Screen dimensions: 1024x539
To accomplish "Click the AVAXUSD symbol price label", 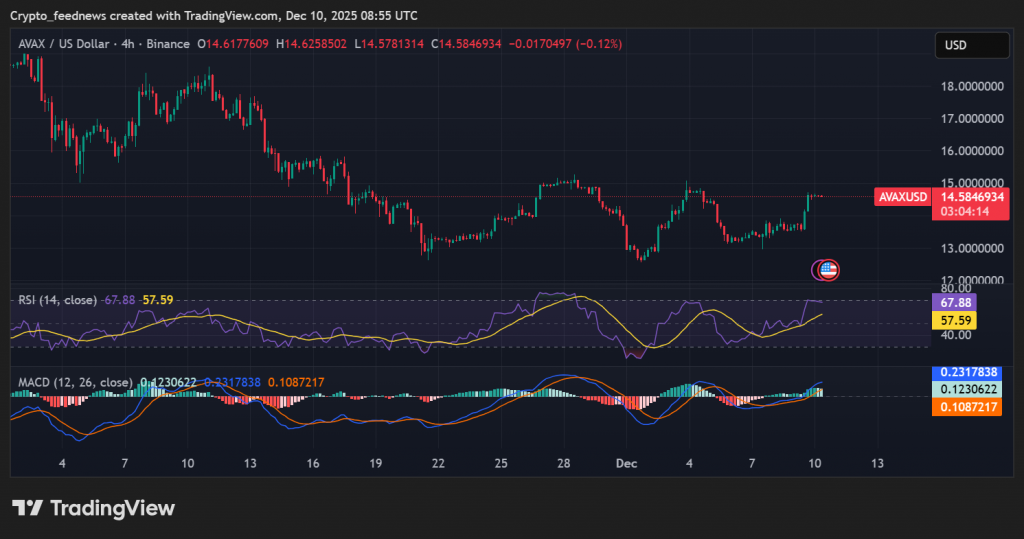I will [902, 197].
